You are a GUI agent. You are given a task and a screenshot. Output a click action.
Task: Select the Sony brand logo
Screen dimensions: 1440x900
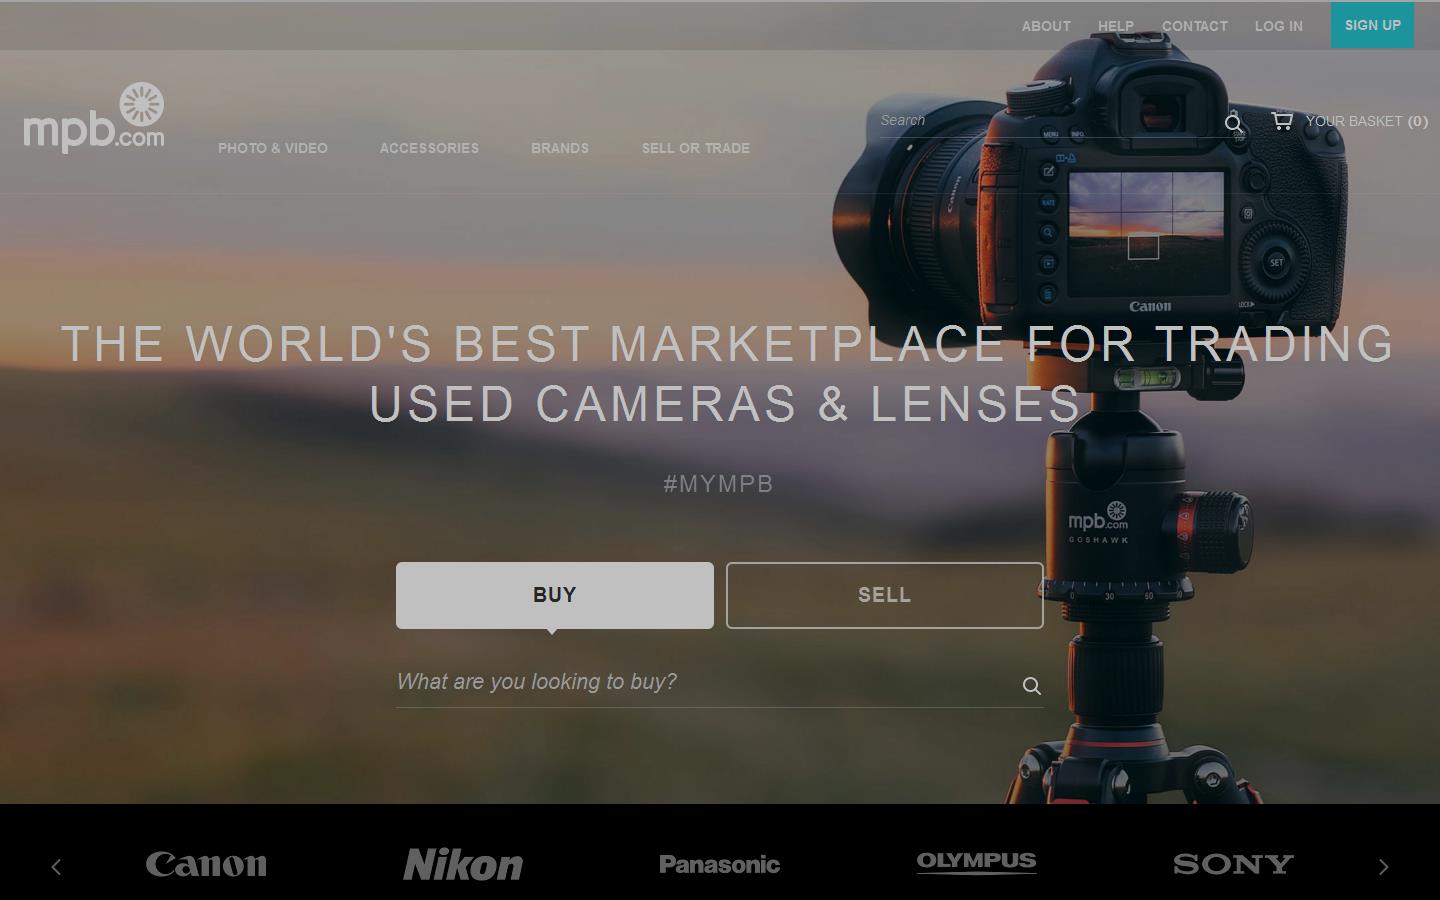(x=1233, y=865)
